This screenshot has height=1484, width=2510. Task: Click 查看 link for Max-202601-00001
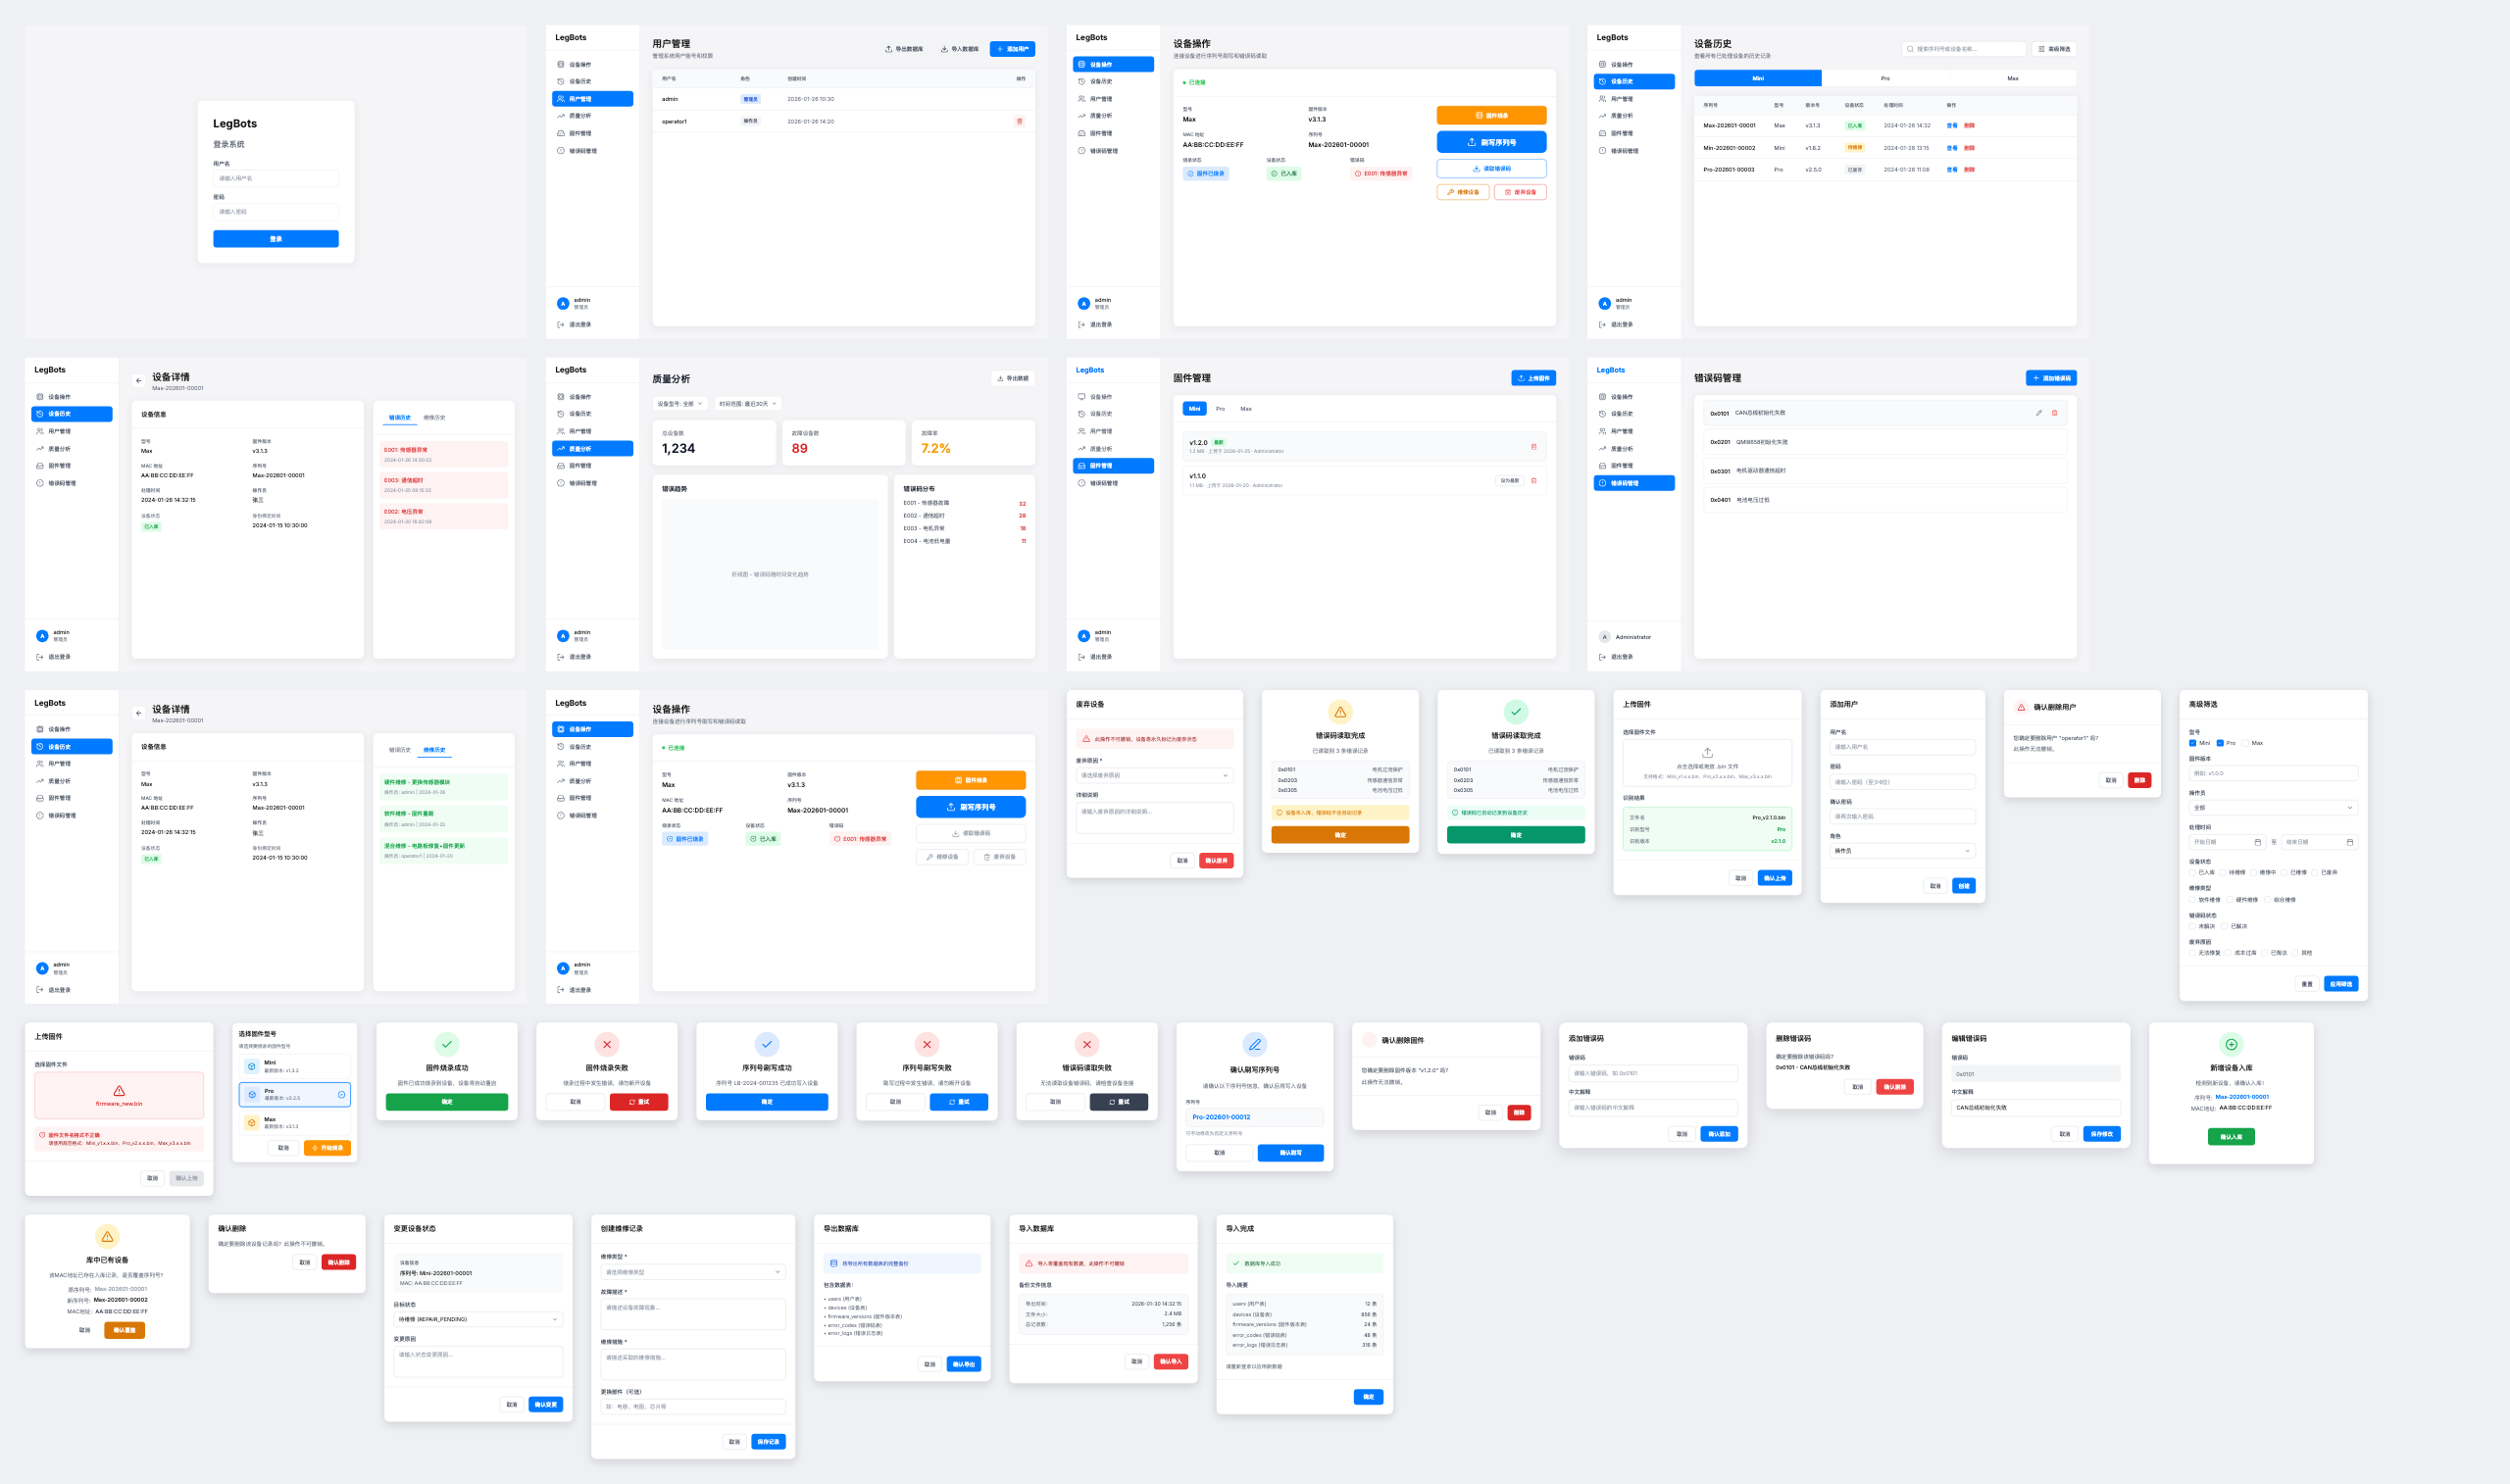coord(1951,126)
